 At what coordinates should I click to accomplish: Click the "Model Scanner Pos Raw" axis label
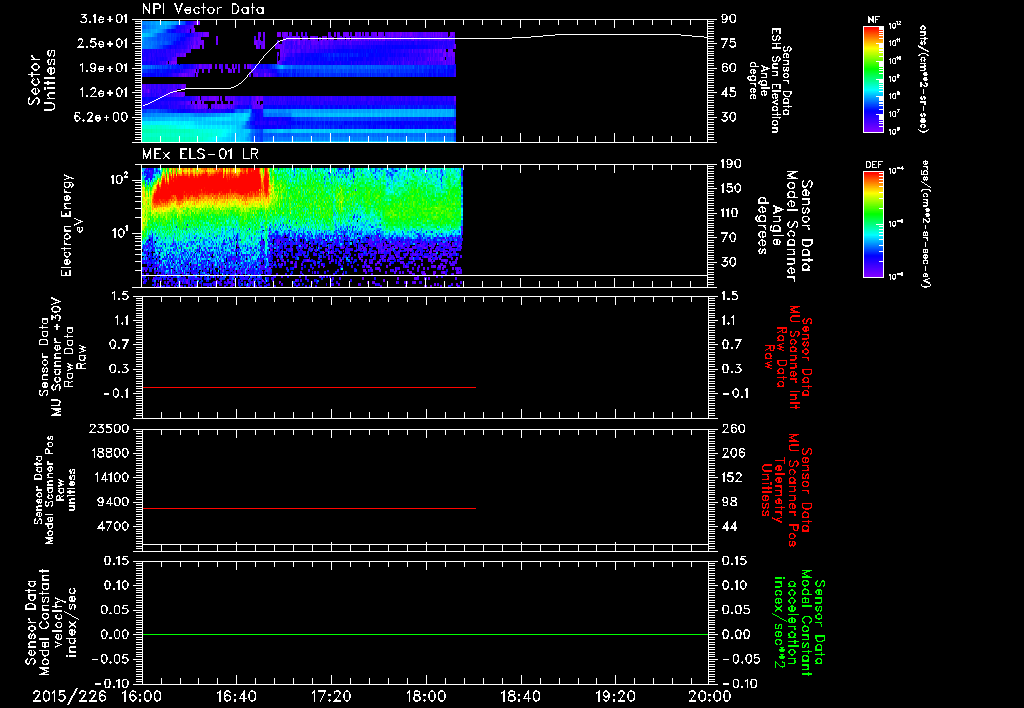[54, 490]
